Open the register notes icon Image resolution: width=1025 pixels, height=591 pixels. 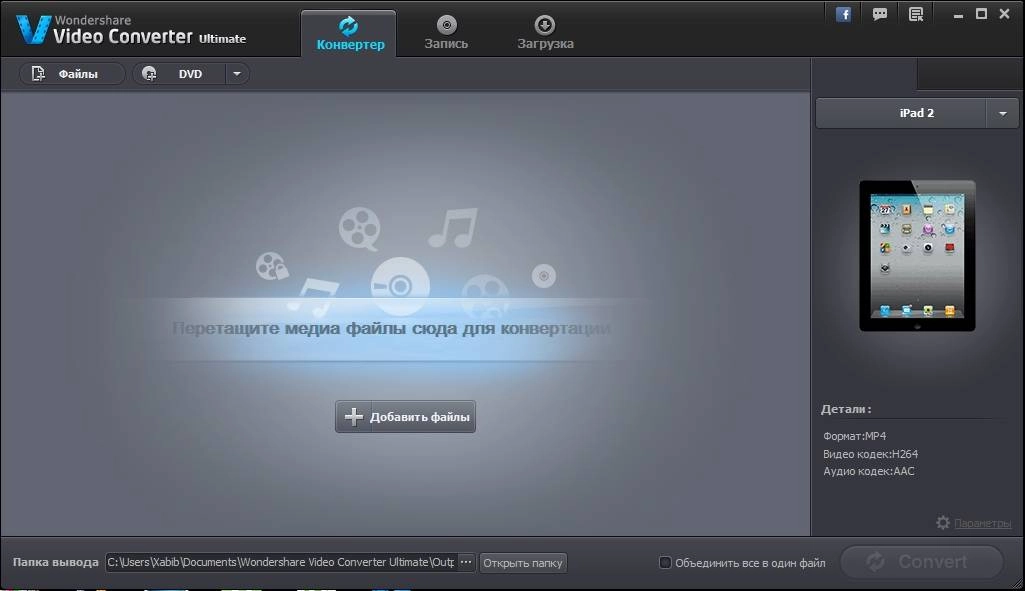point(916,14)
